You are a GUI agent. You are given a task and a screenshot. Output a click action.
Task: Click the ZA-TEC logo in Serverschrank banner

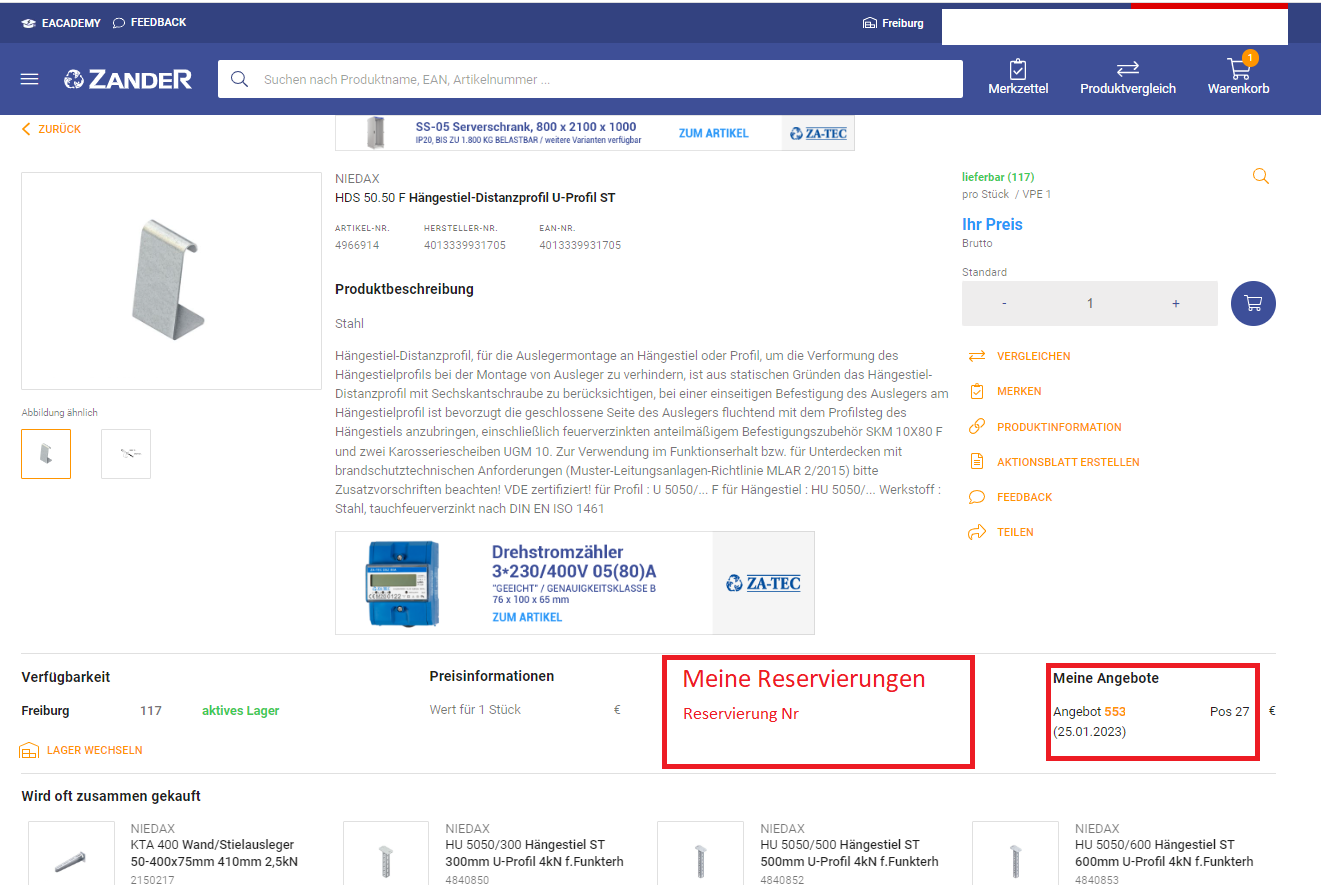pos(818,133)
